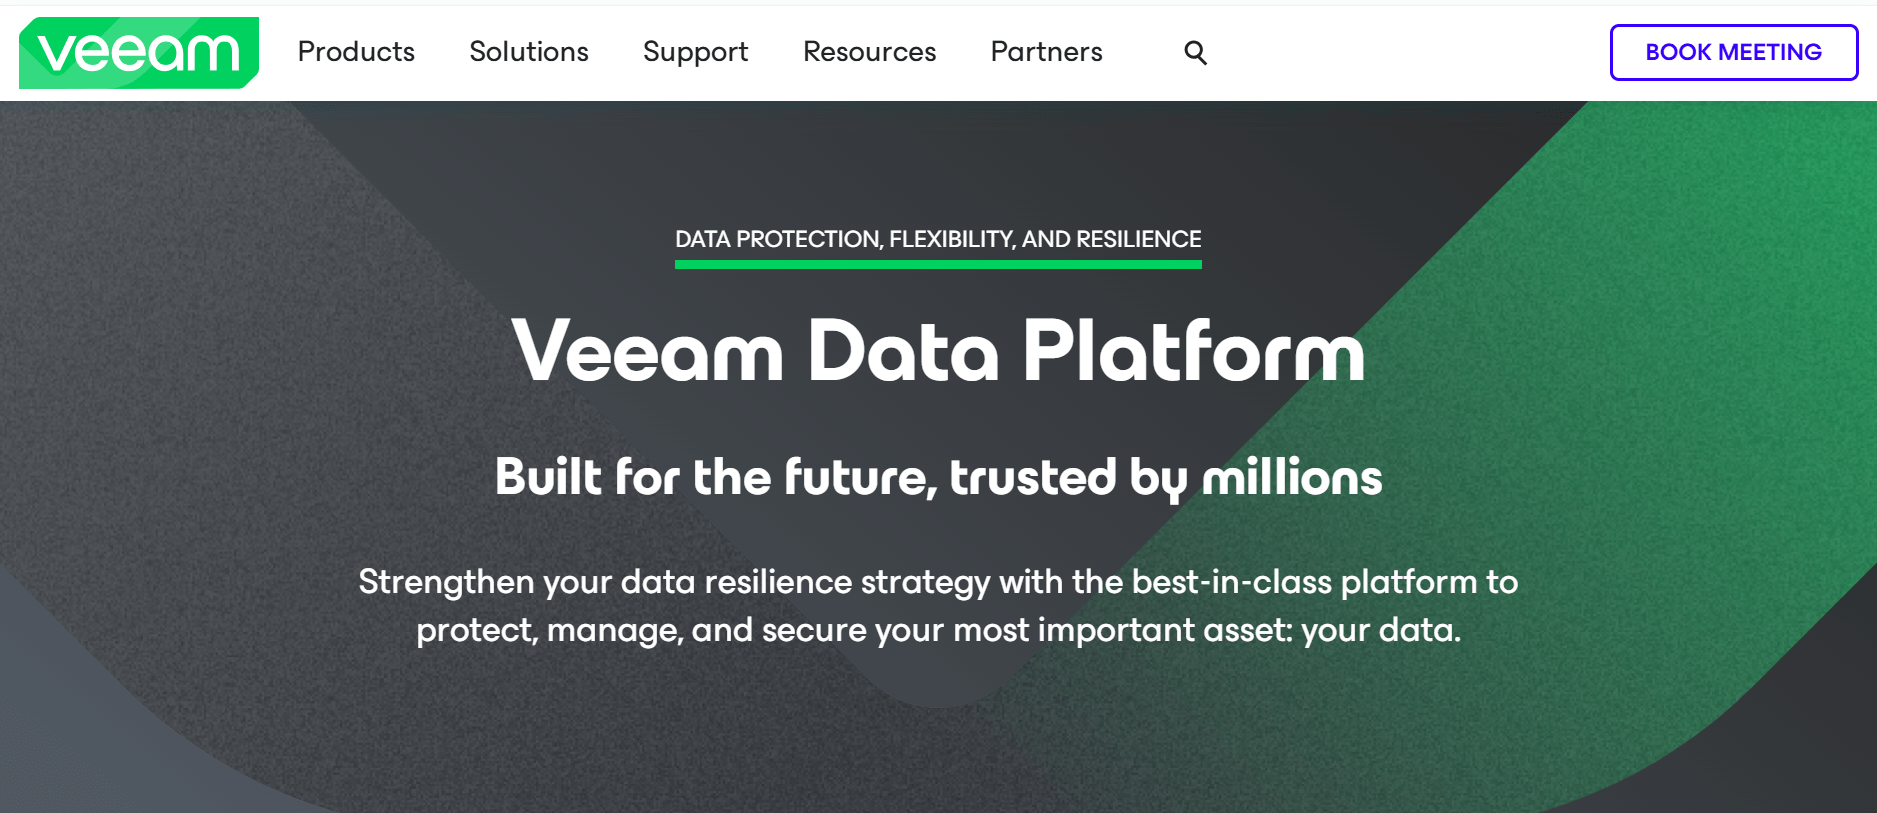Expand the Solutions navigation menu
1877x813 pixels.
pyautogui.click(x=529, y=52)
